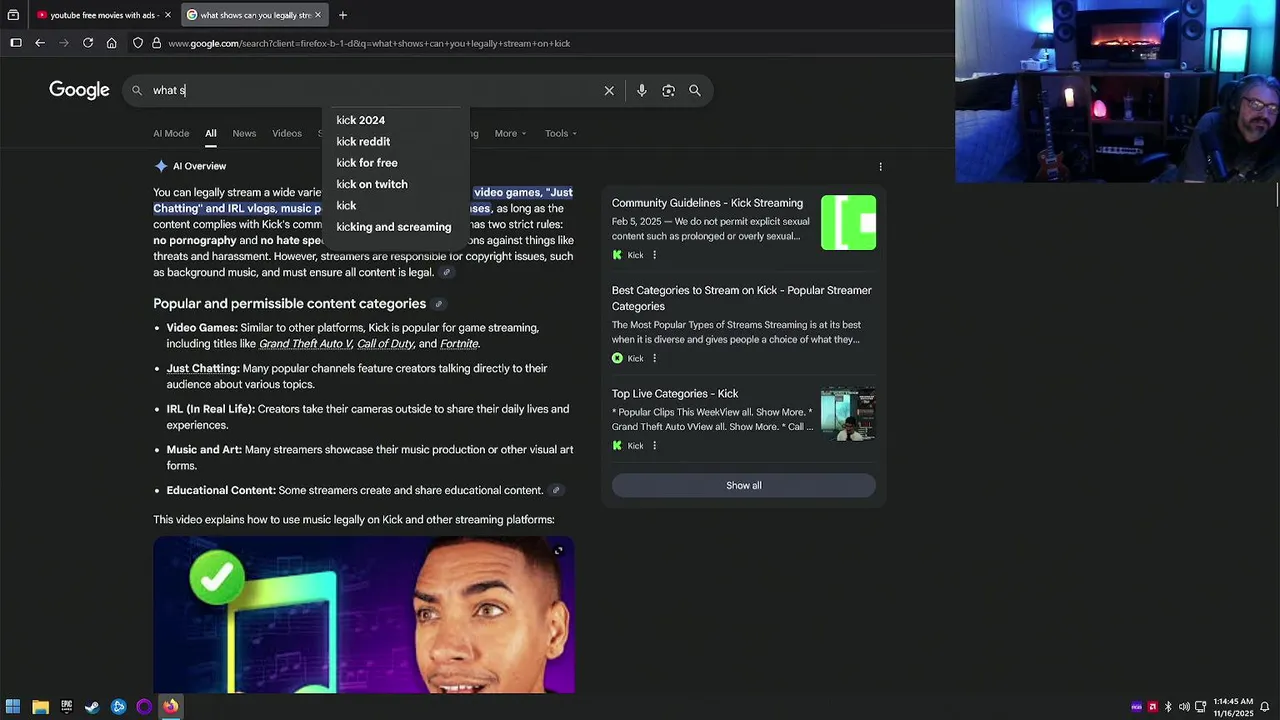Reload the current page
1280x720 pixels.
[88, 43]
